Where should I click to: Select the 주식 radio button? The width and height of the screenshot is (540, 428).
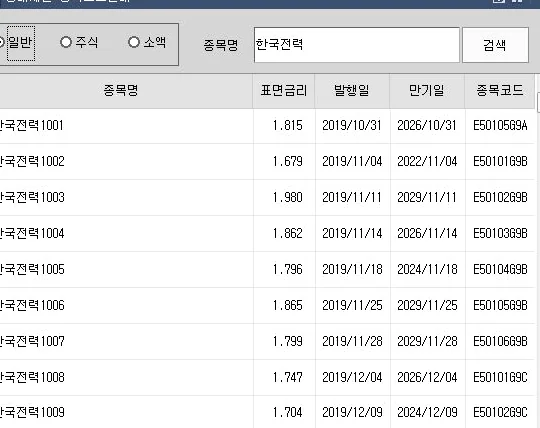79,42
